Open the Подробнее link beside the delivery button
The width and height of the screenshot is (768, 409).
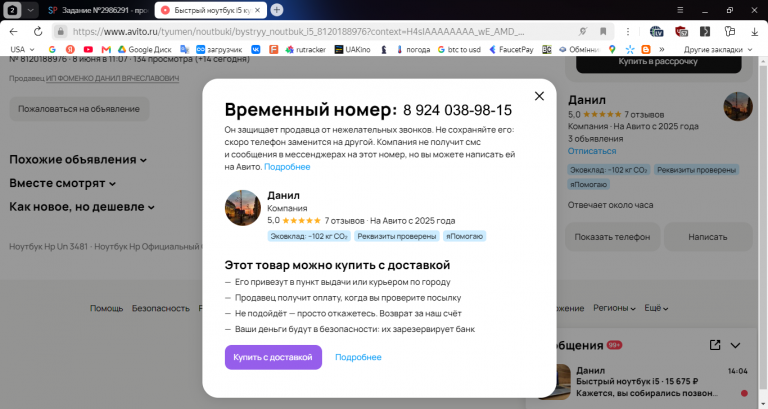point(358,357)
